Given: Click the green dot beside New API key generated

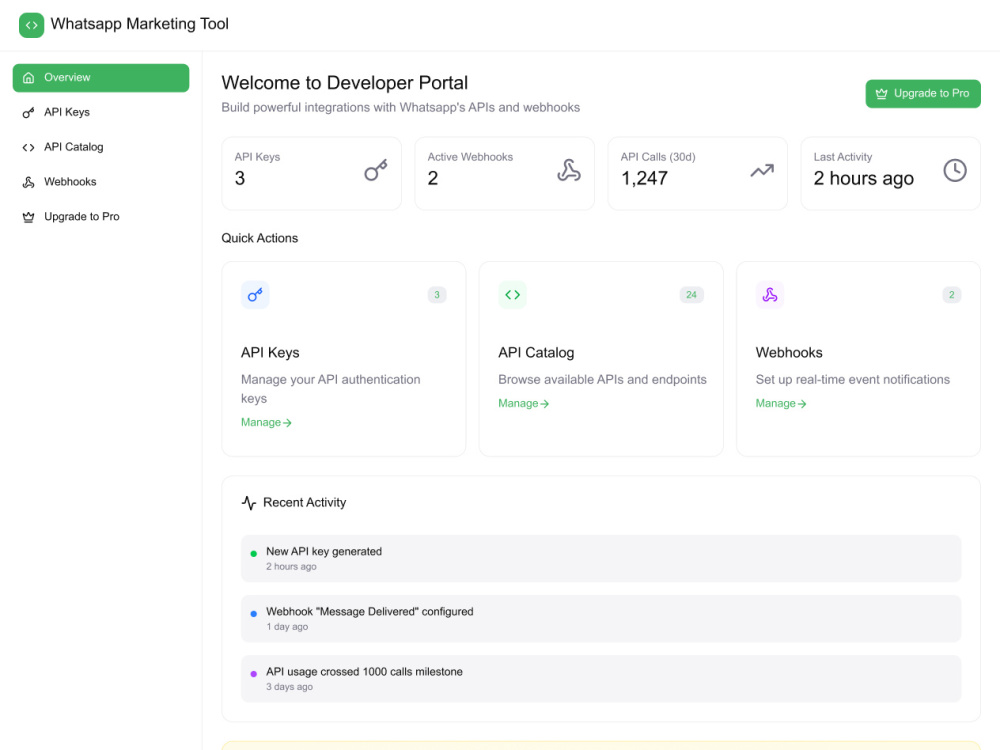Looking at the screenshot, I should [x=253, y=554].
